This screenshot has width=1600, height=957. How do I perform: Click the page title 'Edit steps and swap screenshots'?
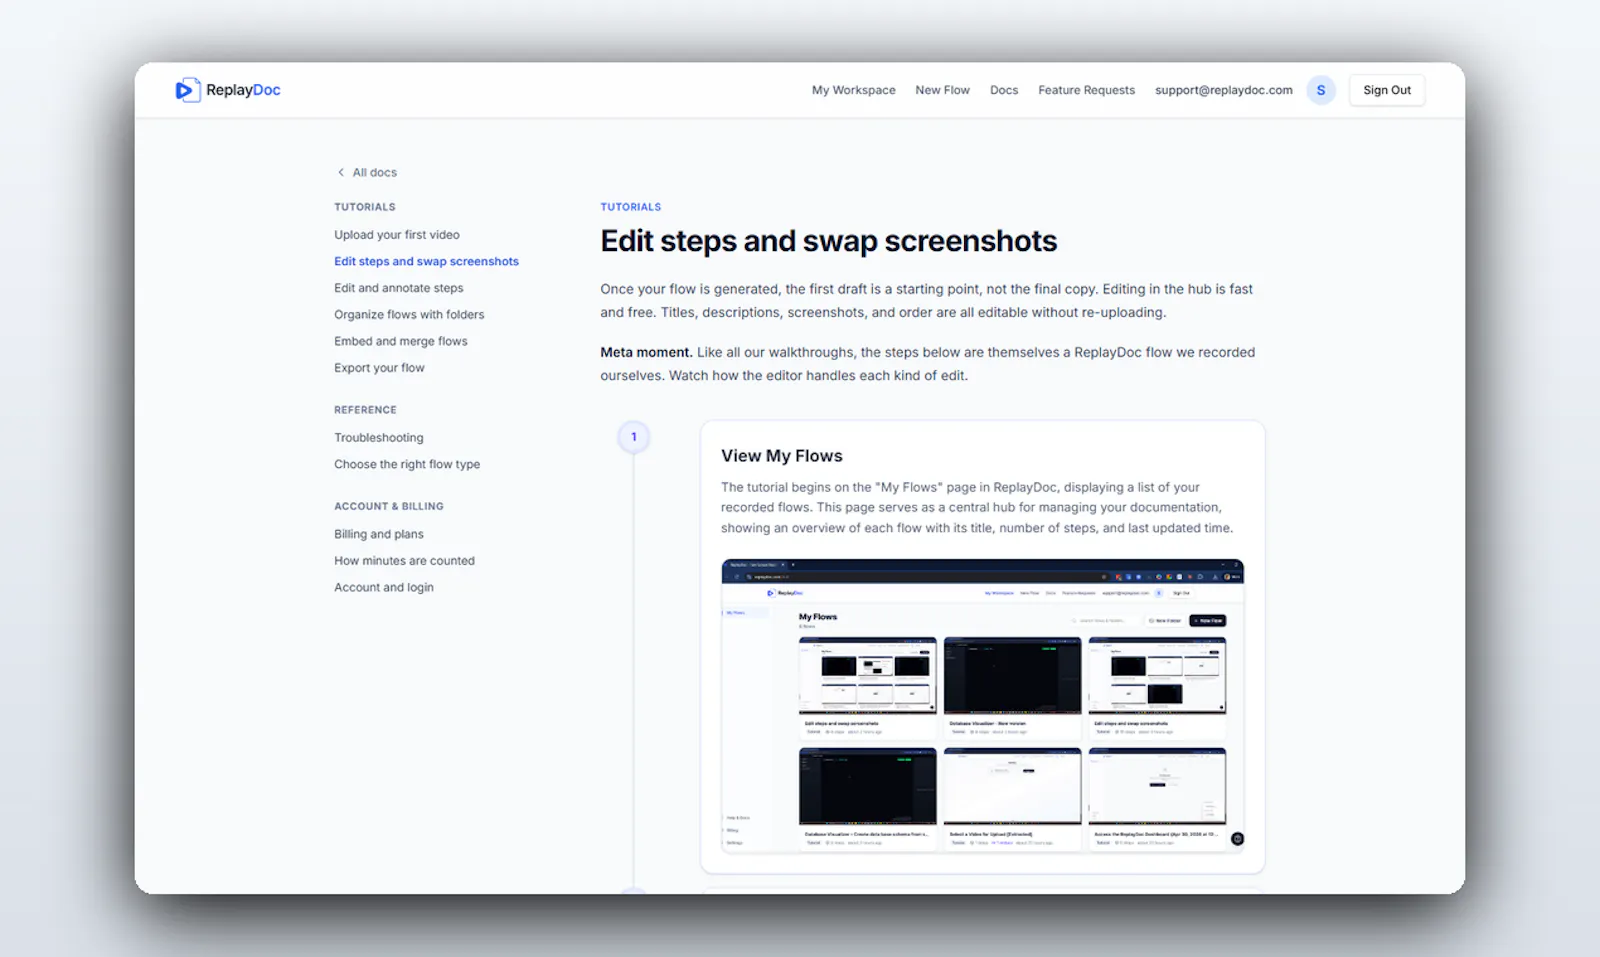point(828,241)
